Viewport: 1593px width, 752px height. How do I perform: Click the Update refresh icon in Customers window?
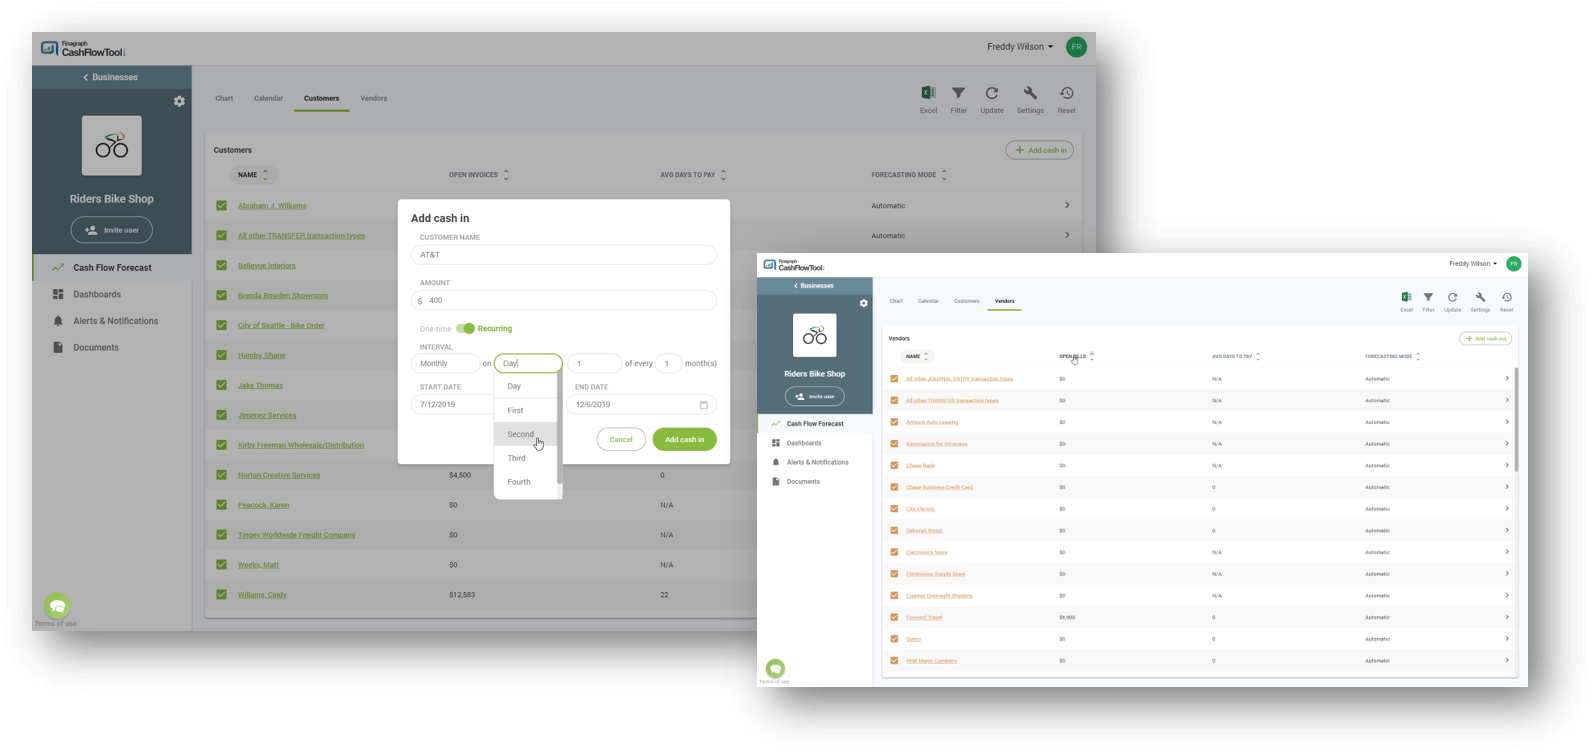pyautogui.click(x=992, y=93)
